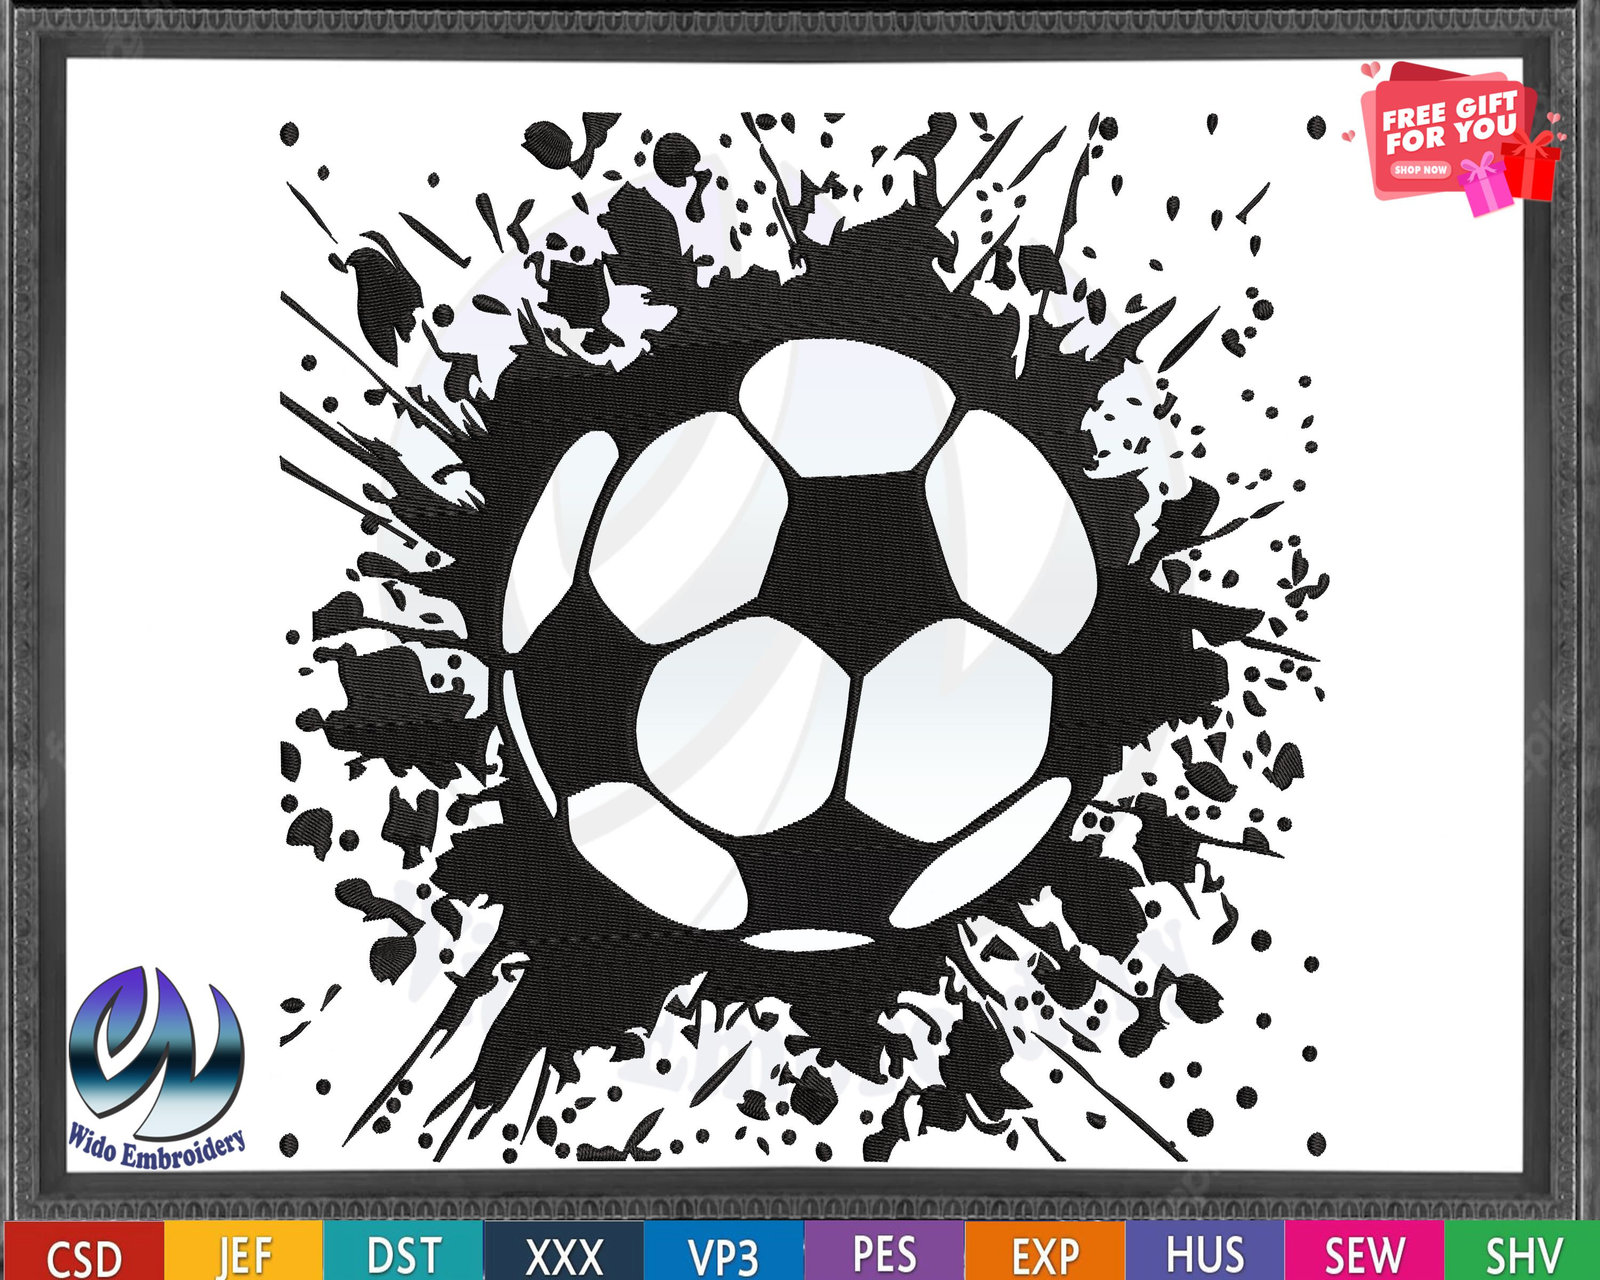Select the CSD format label

[x=83, y=1251]
